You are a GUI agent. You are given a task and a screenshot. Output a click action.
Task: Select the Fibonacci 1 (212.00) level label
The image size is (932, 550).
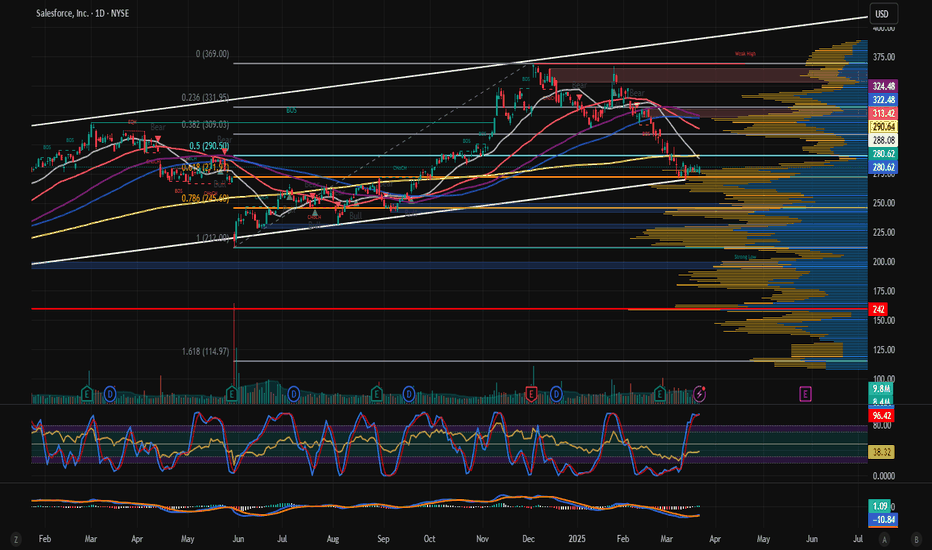212,238
